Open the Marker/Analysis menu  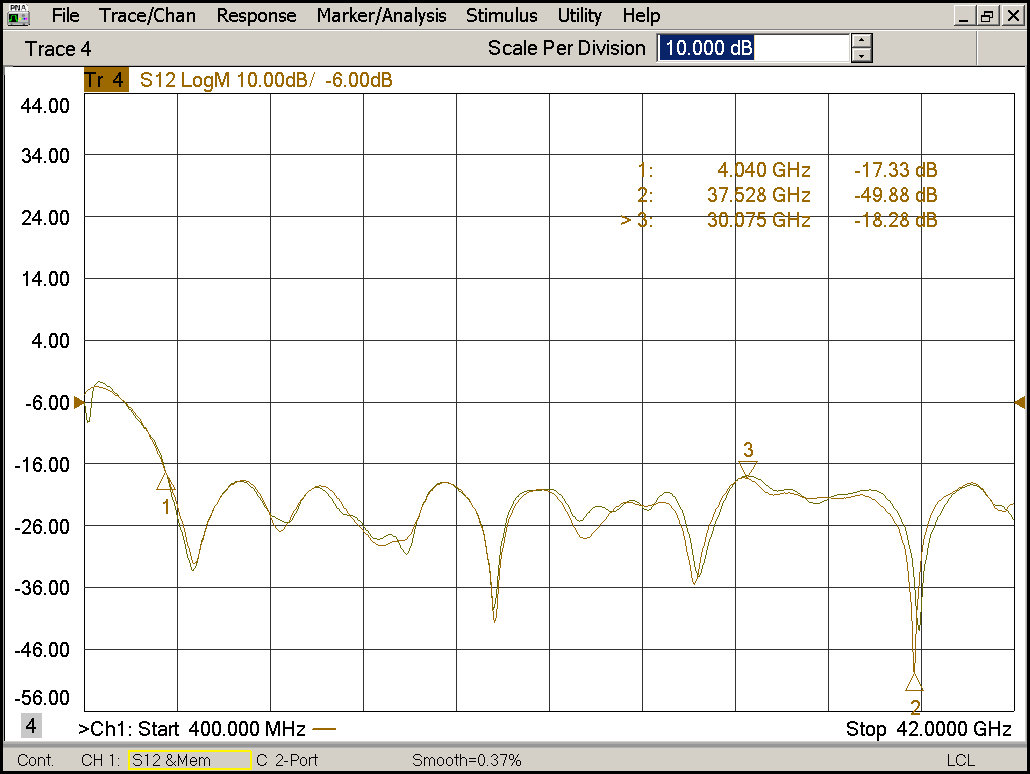(x=381, y=15)
